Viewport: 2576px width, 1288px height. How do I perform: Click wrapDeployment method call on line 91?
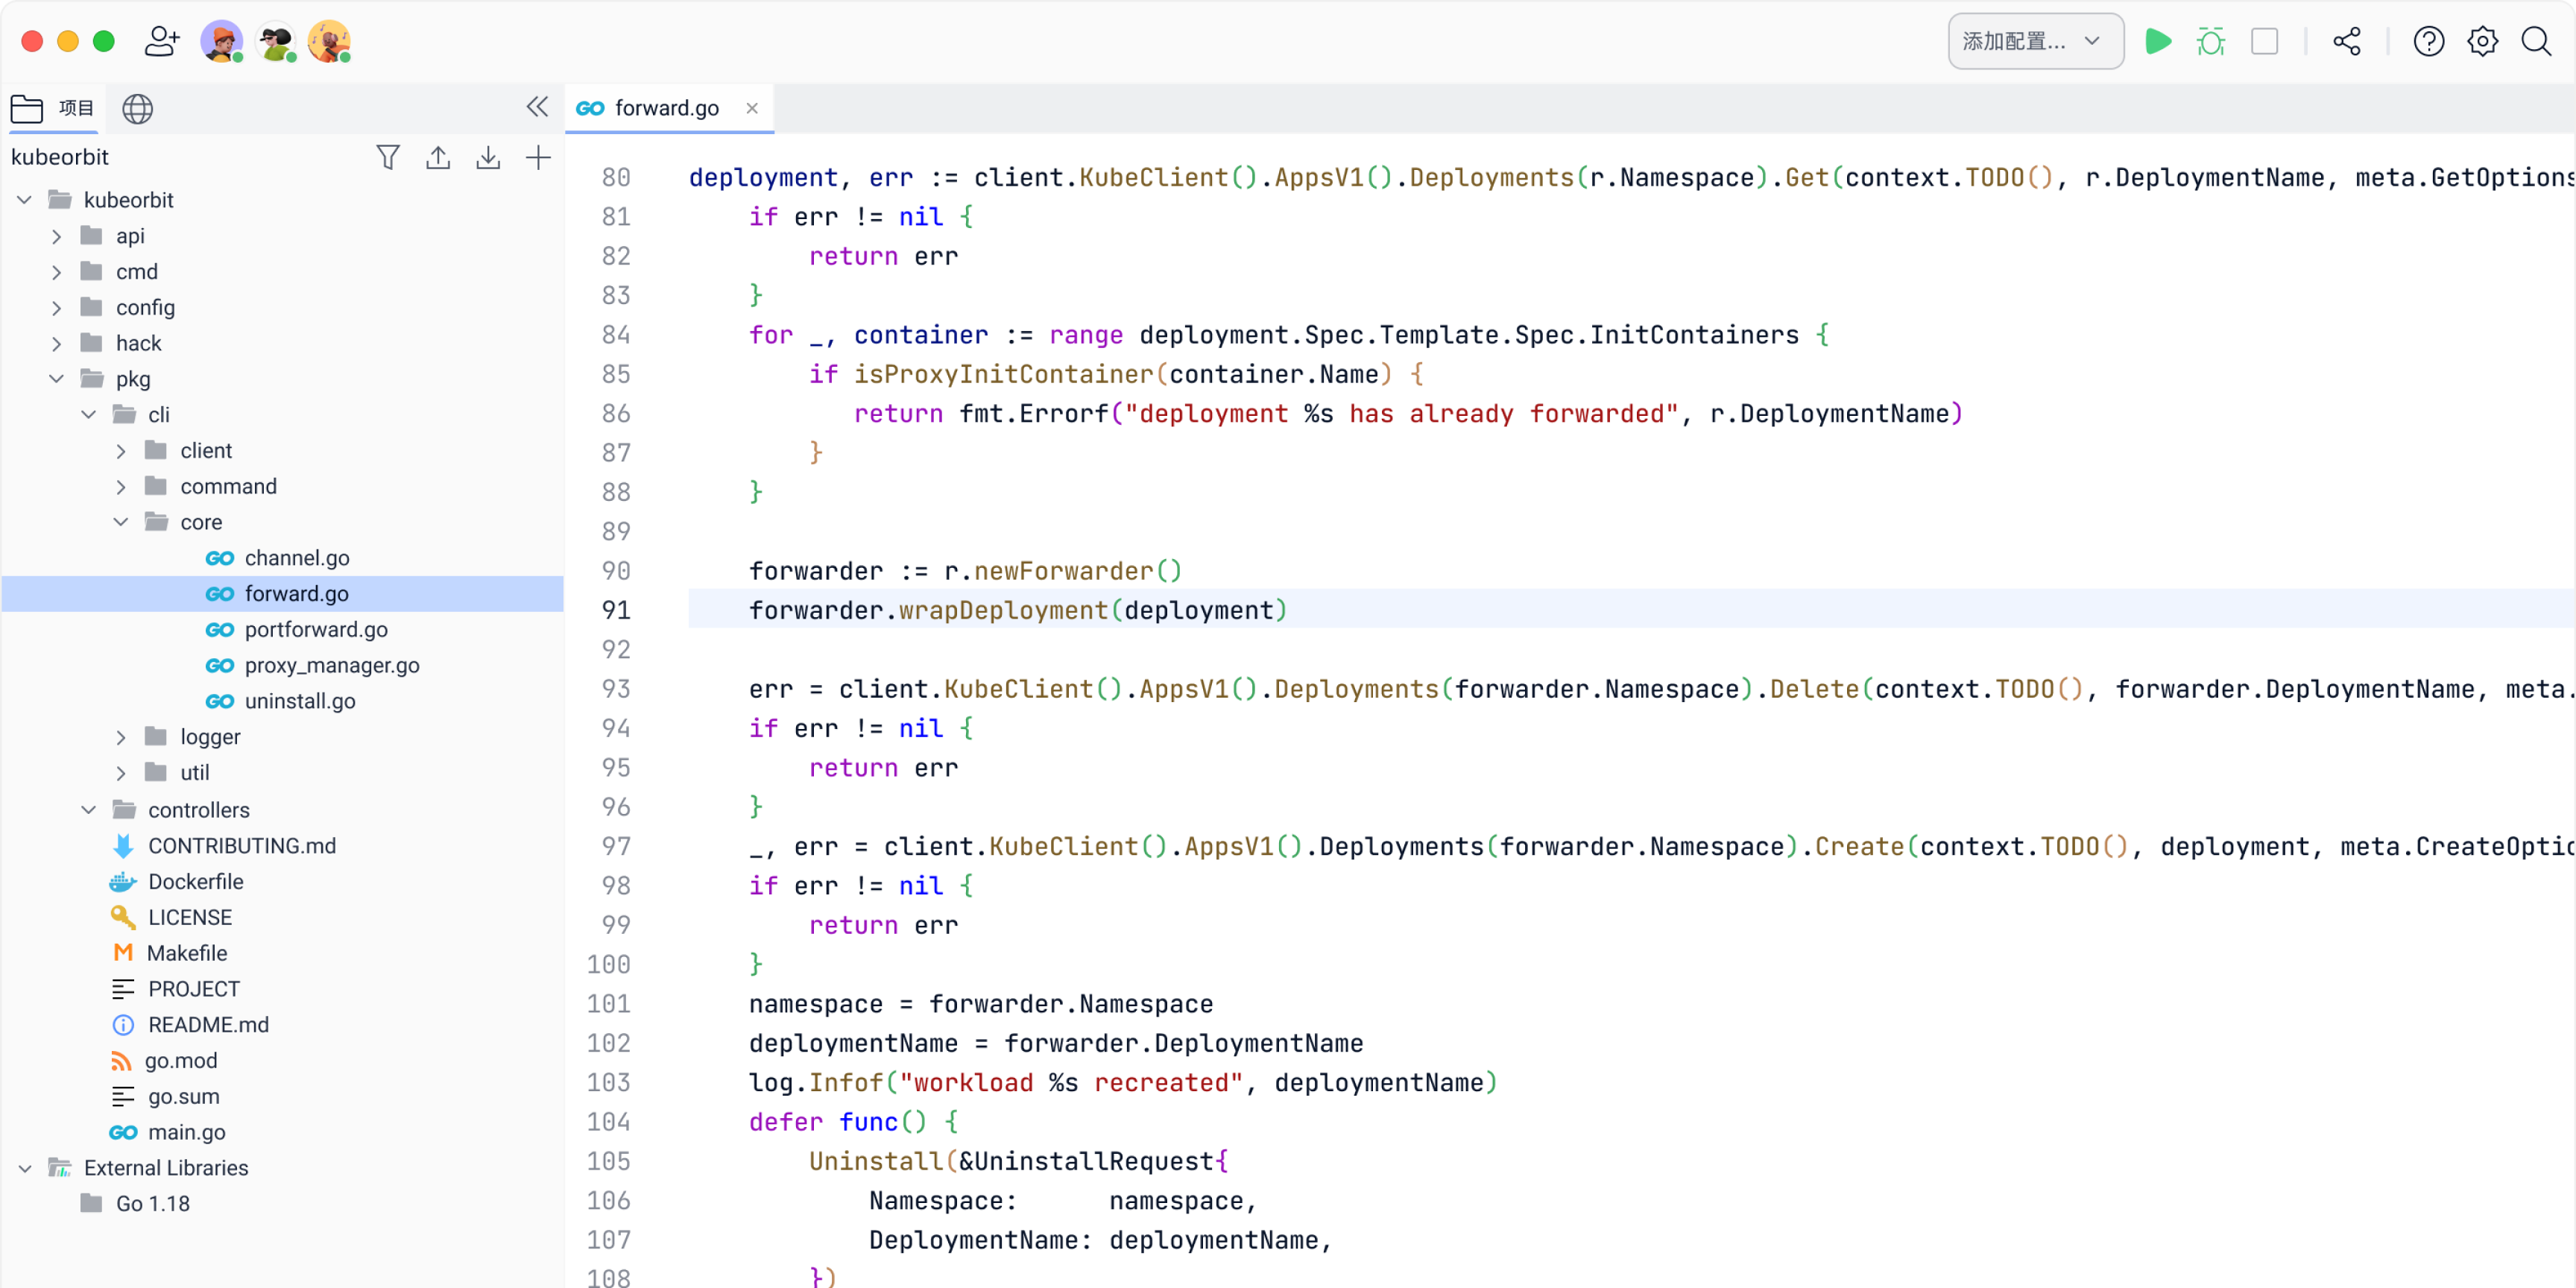pyautogui.click(x=1003, y=610)
